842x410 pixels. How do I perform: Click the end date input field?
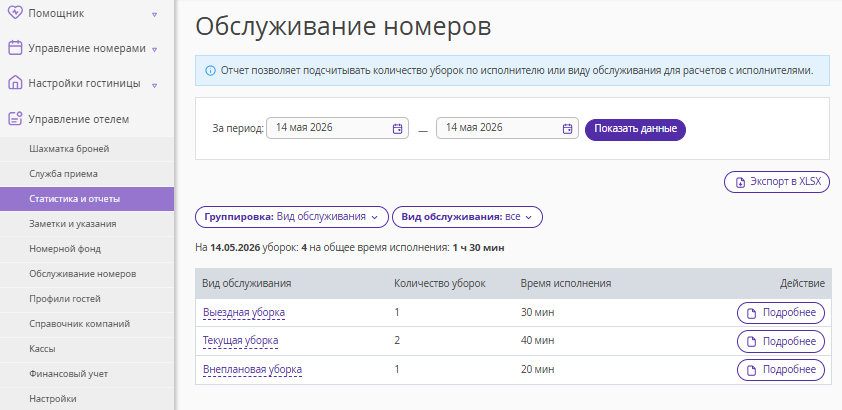[x=507, y=128]
